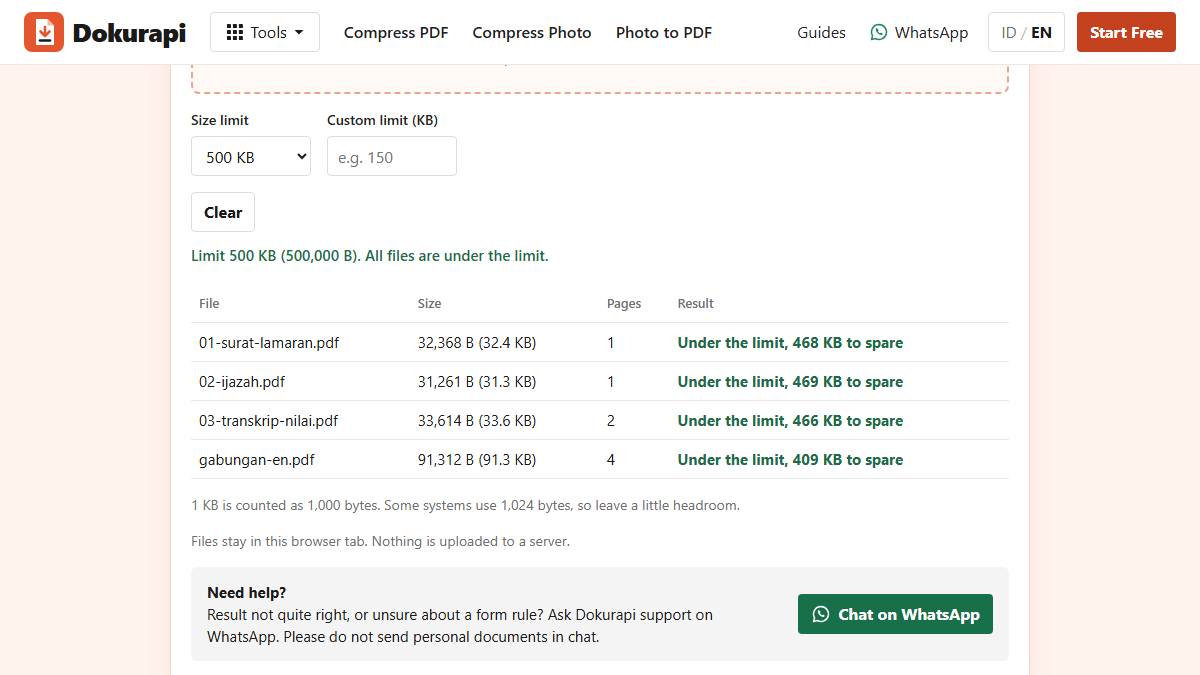The image size is (1200, 675).
Task: Click WhatsApp icon on Chat button
Action: (x=821, y=614)
